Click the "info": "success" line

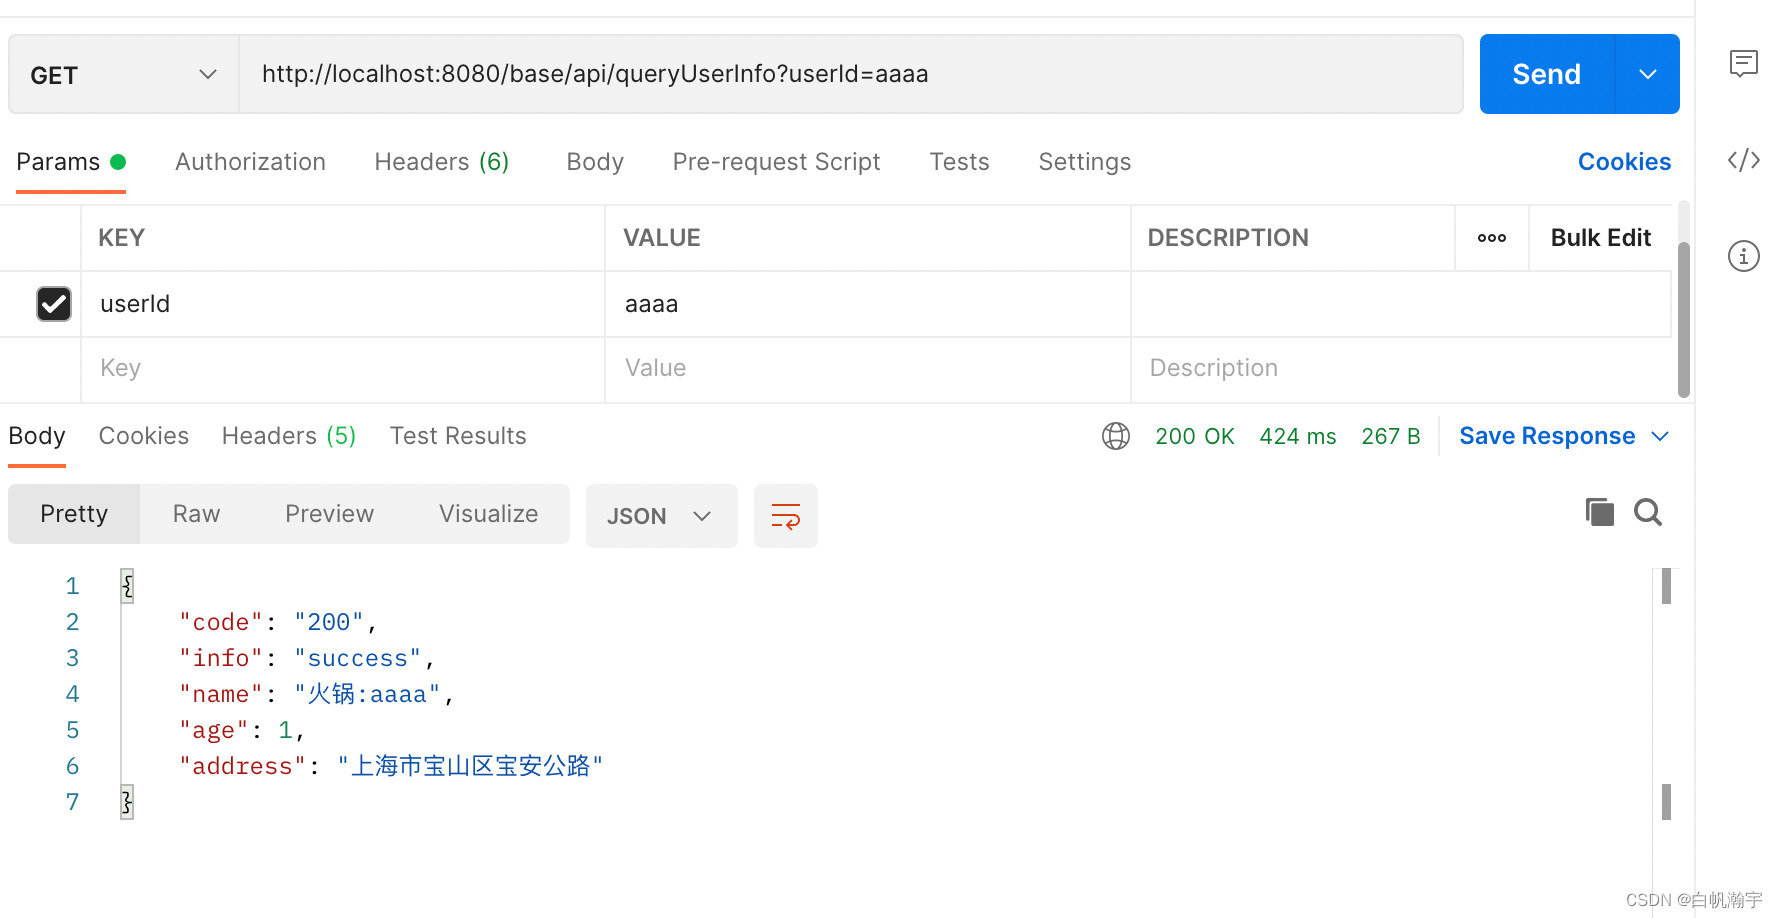point(307,658)
